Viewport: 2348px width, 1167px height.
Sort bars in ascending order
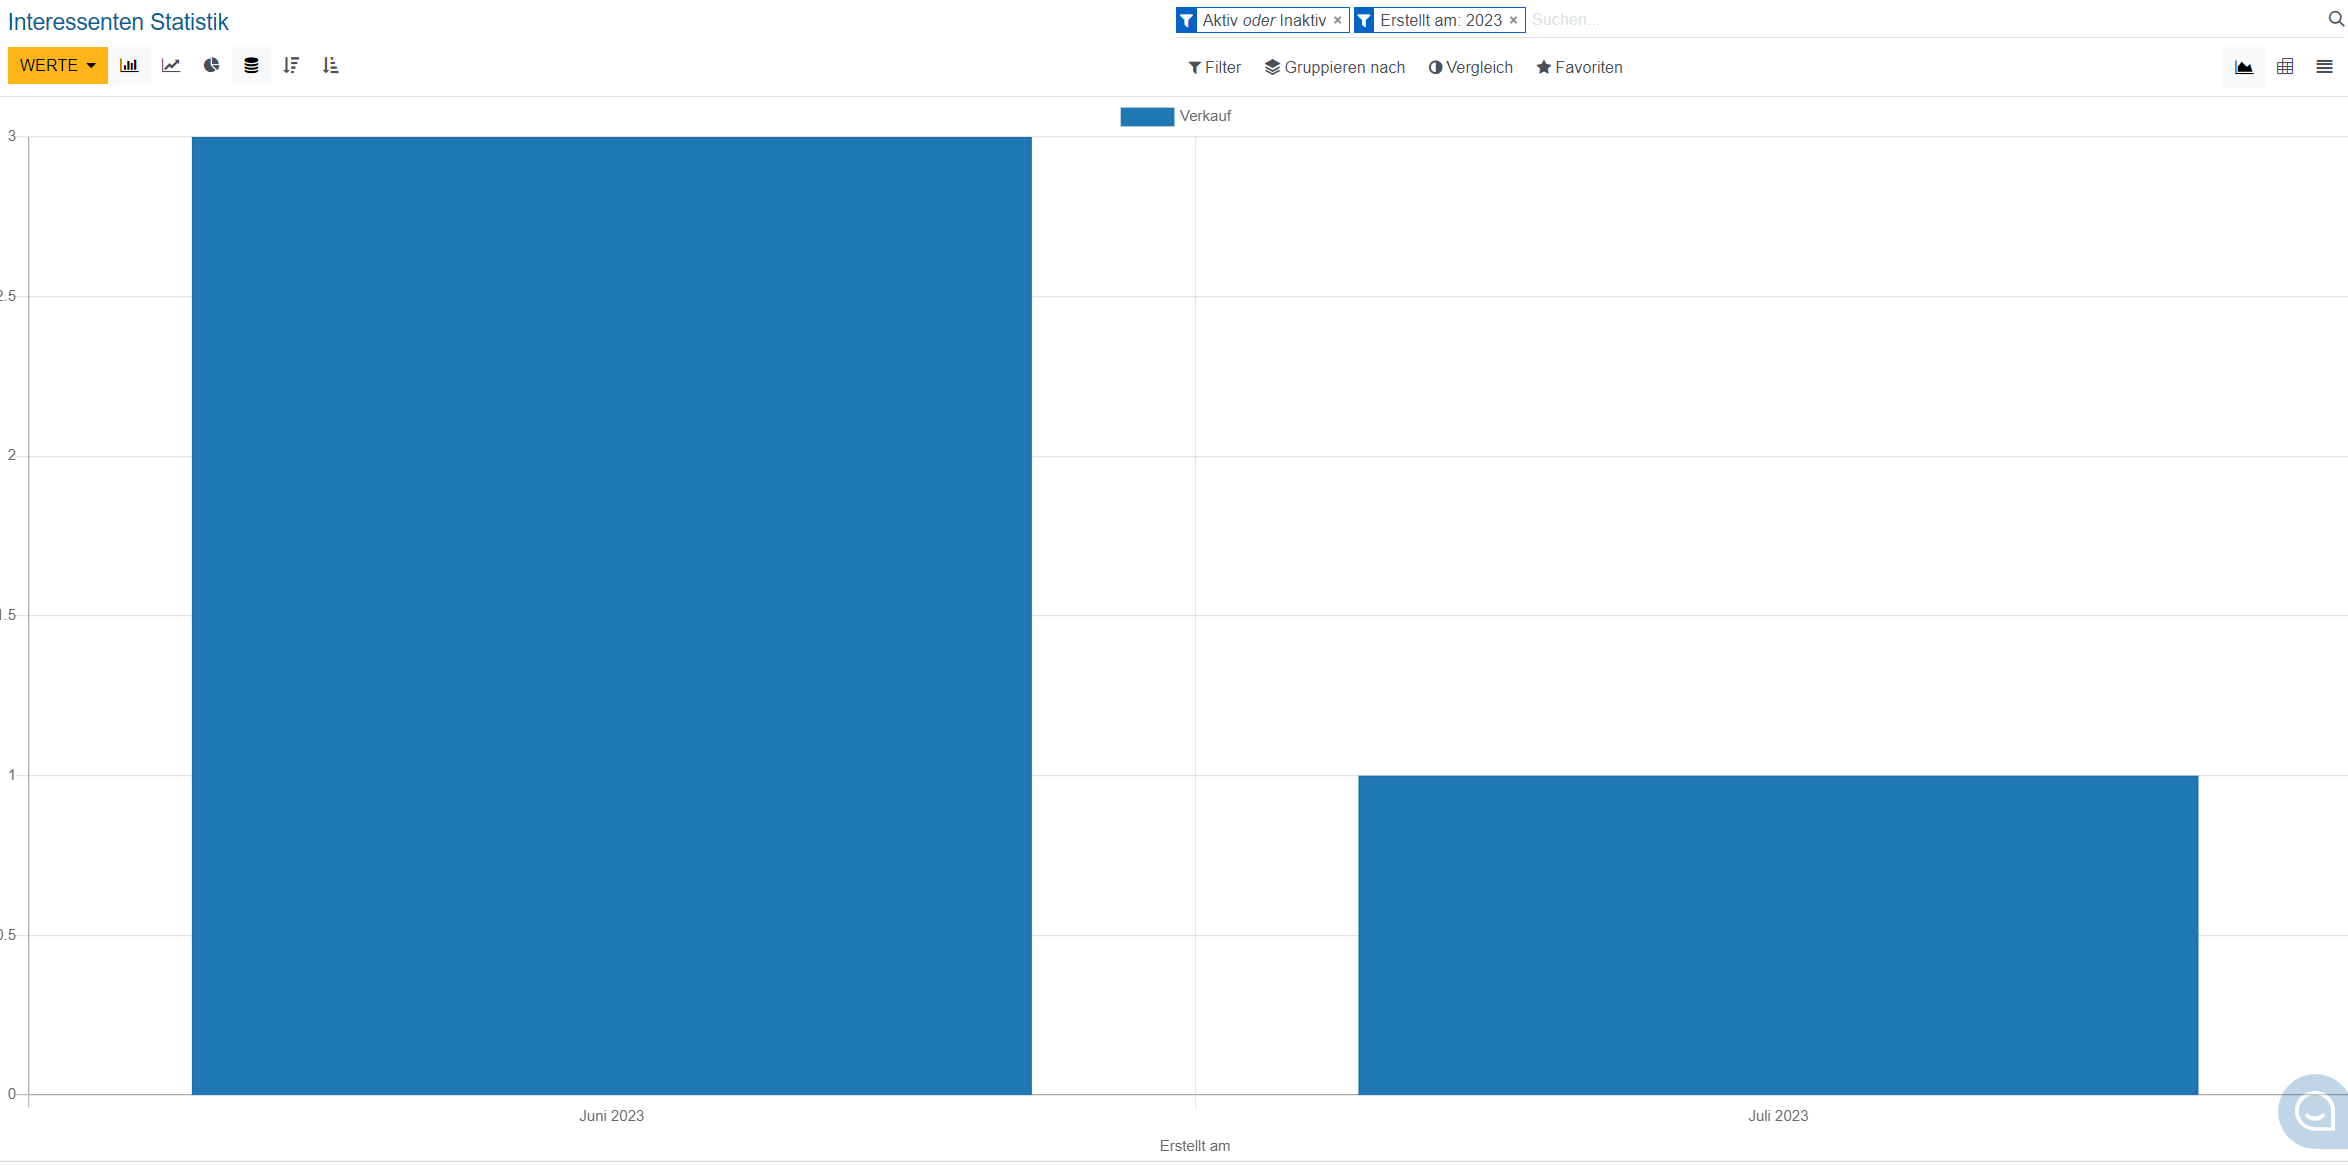click(331, 66)
